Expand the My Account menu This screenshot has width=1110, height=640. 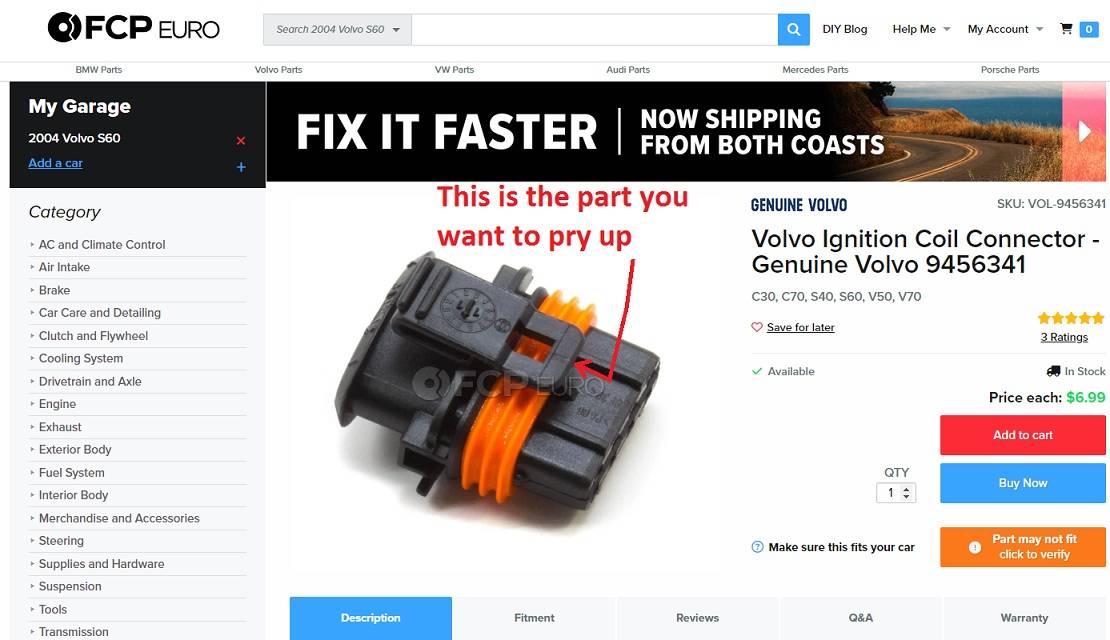coord(1005,29)
